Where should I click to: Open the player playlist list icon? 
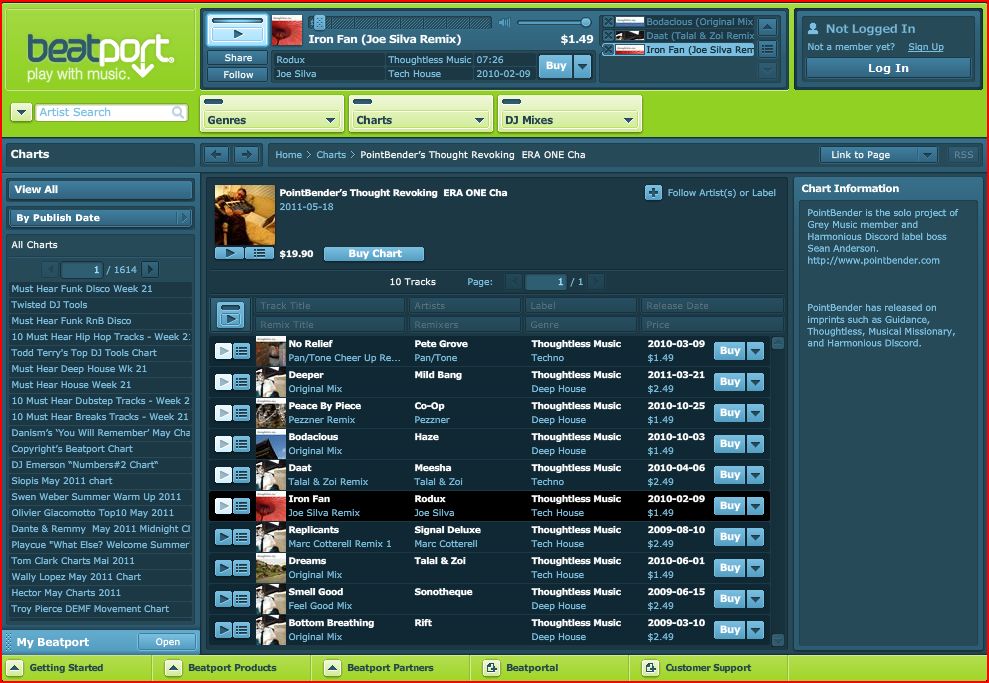coord(768,49)
